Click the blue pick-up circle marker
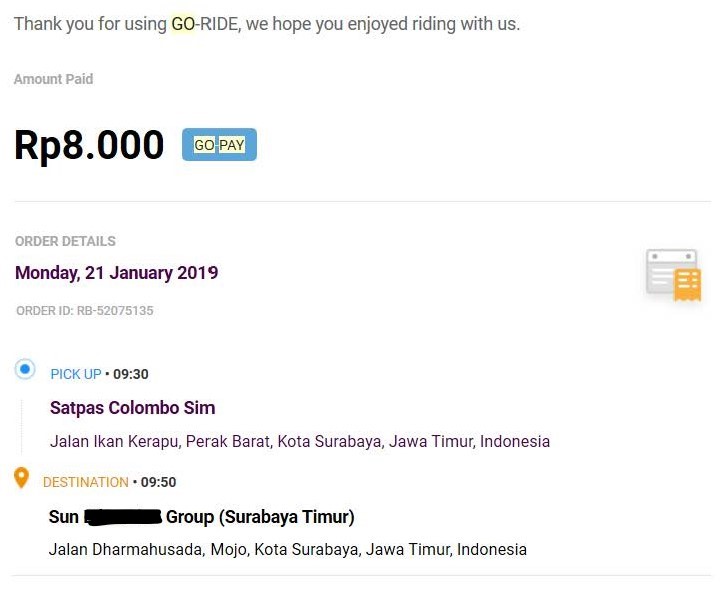725x600 pixels. click(26, 369)
